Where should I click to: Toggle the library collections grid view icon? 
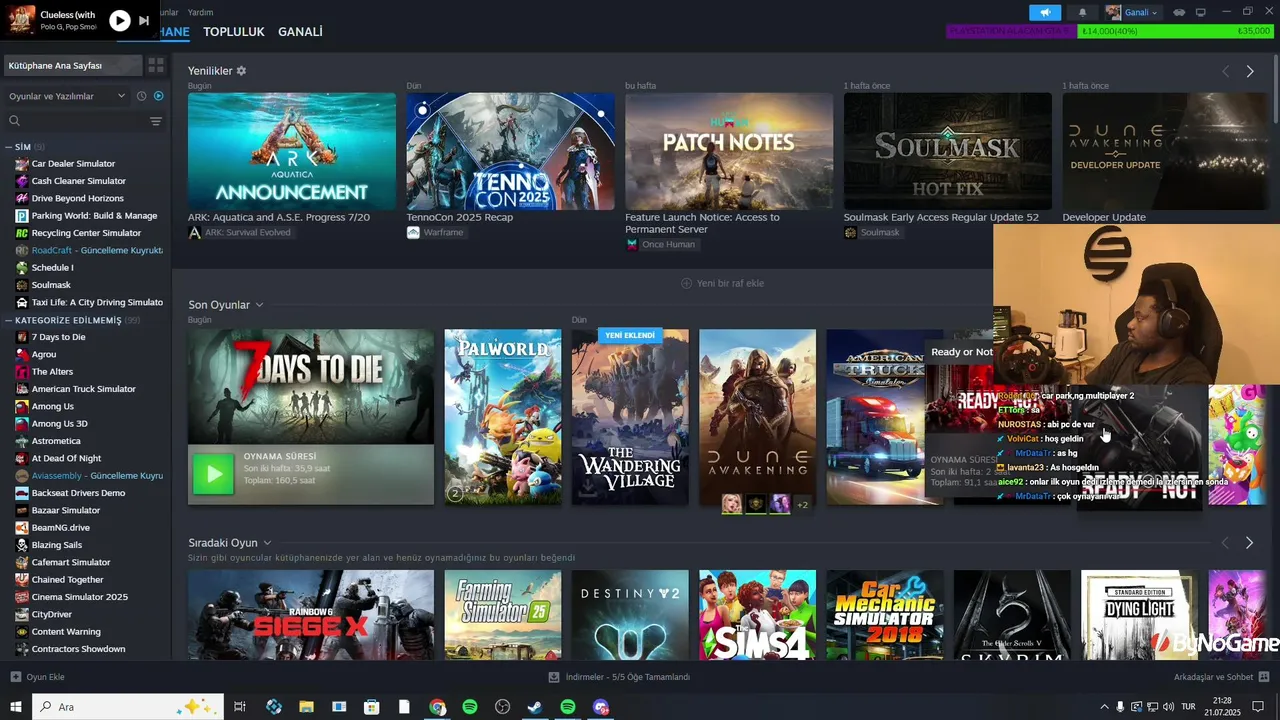coord(156,65)
